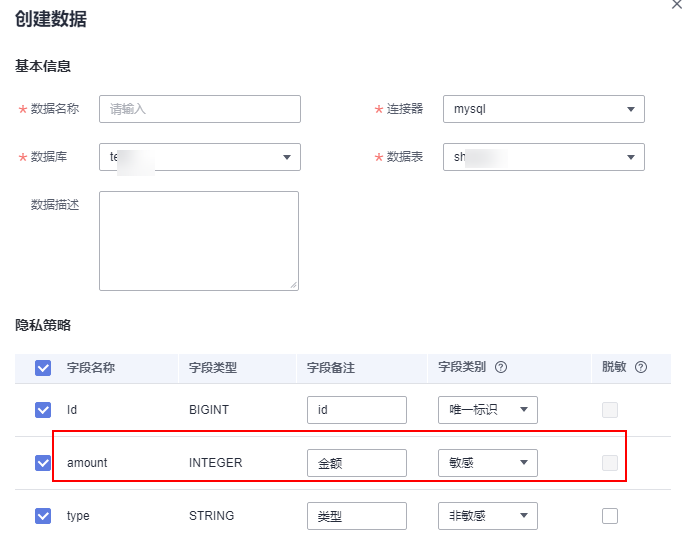The width and height of the screenshot is (682, 540).
Task: Click the 数据描述 text area
Action: click(x=198, y=240)
